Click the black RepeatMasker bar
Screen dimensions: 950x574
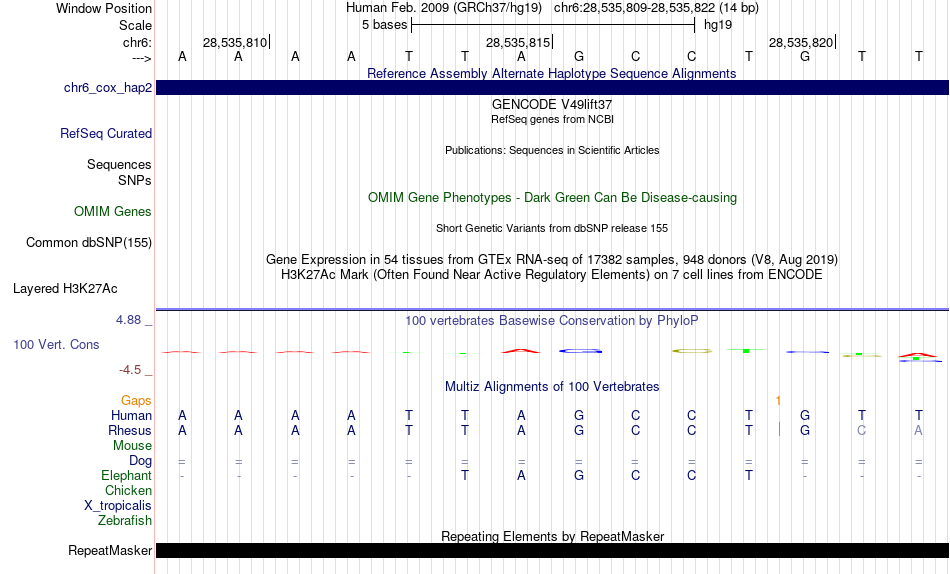tap(553, 550)
